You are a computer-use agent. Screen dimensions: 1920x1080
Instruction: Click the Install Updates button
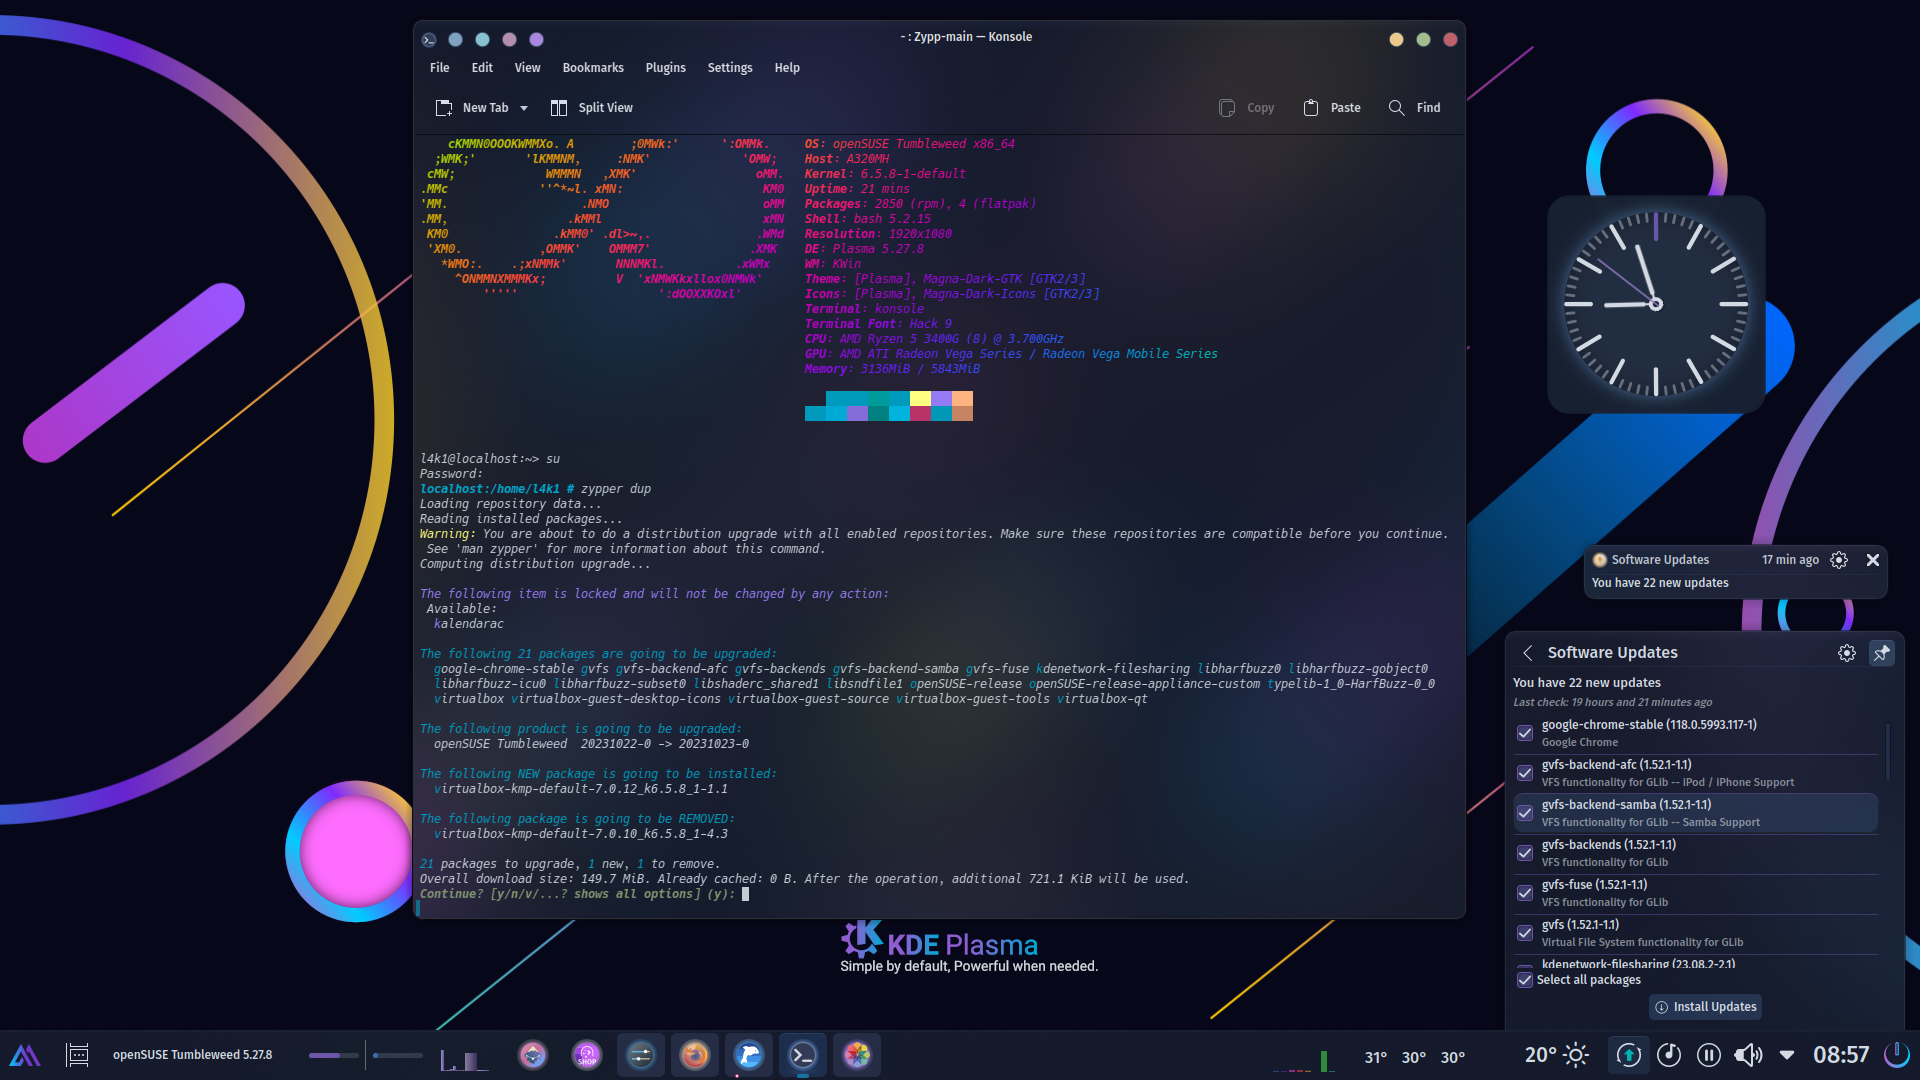point(1705,1007)
